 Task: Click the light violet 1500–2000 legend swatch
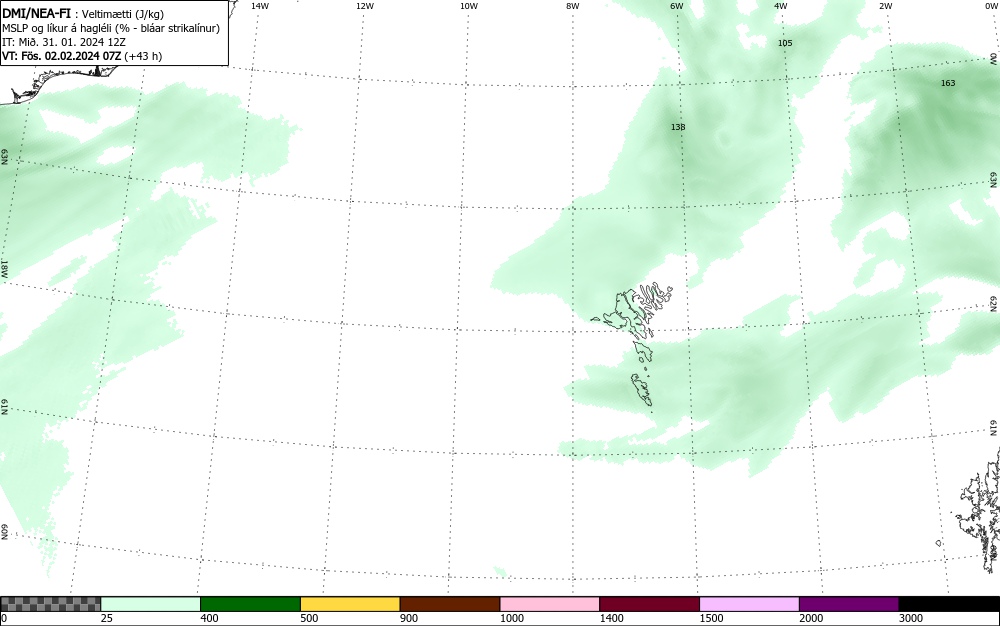(x=749, y=604)
